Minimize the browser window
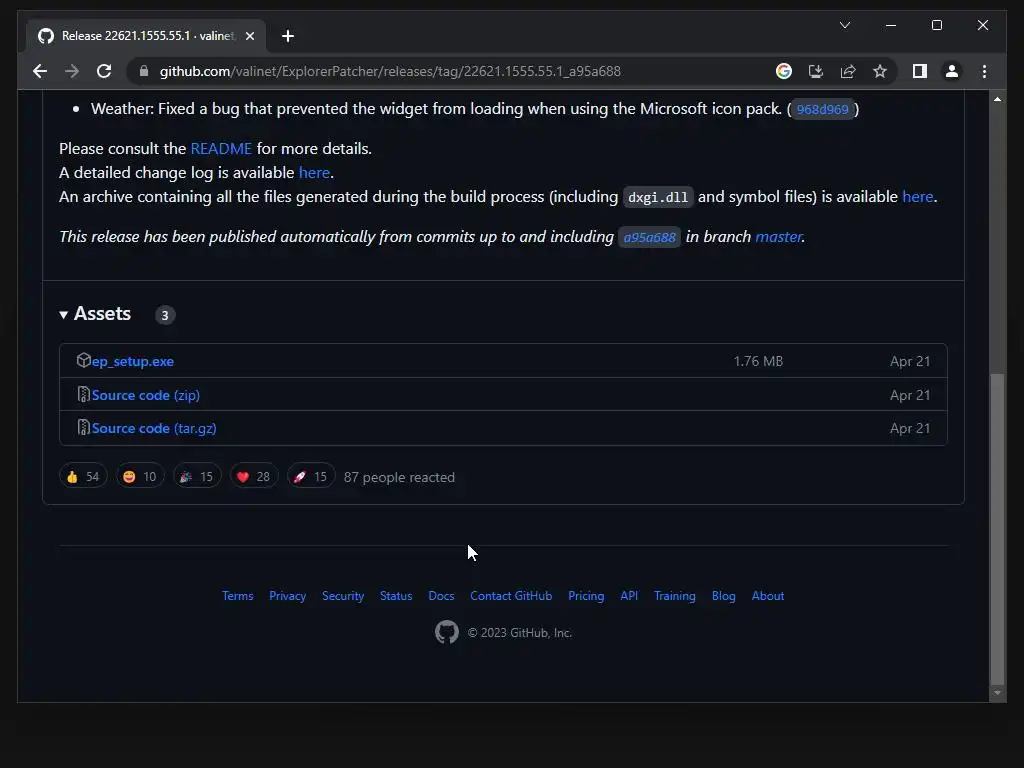 [x=891, y=25]
